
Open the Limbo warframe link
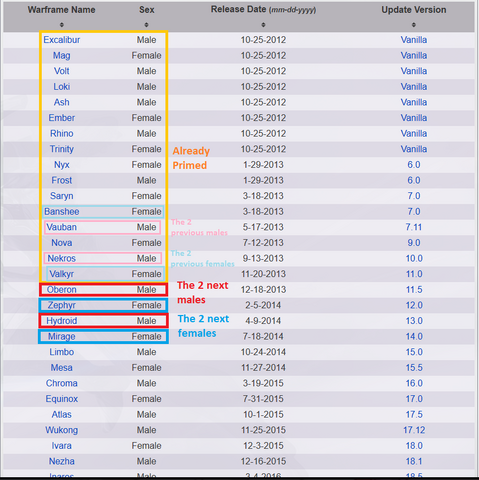tap(62, 352)
